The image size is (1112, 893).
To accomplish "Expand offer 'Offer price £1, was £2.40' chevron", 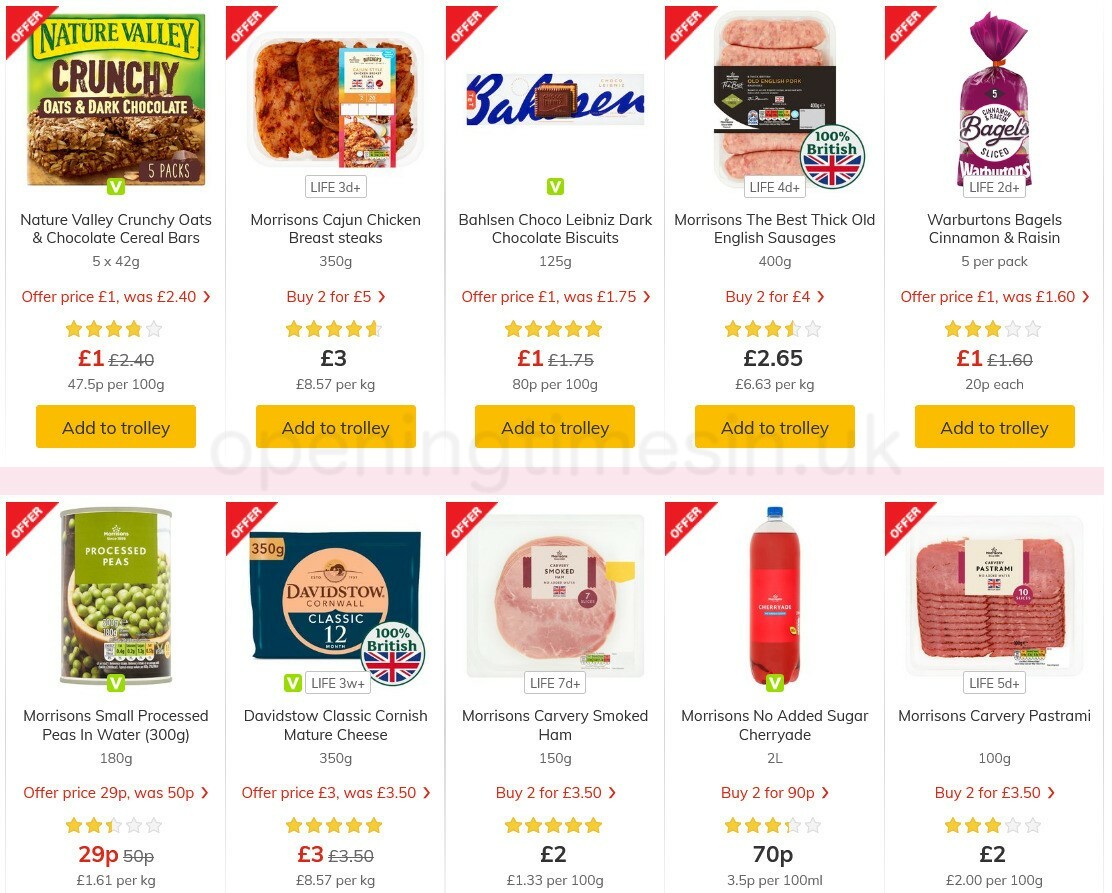I will 206,296.
